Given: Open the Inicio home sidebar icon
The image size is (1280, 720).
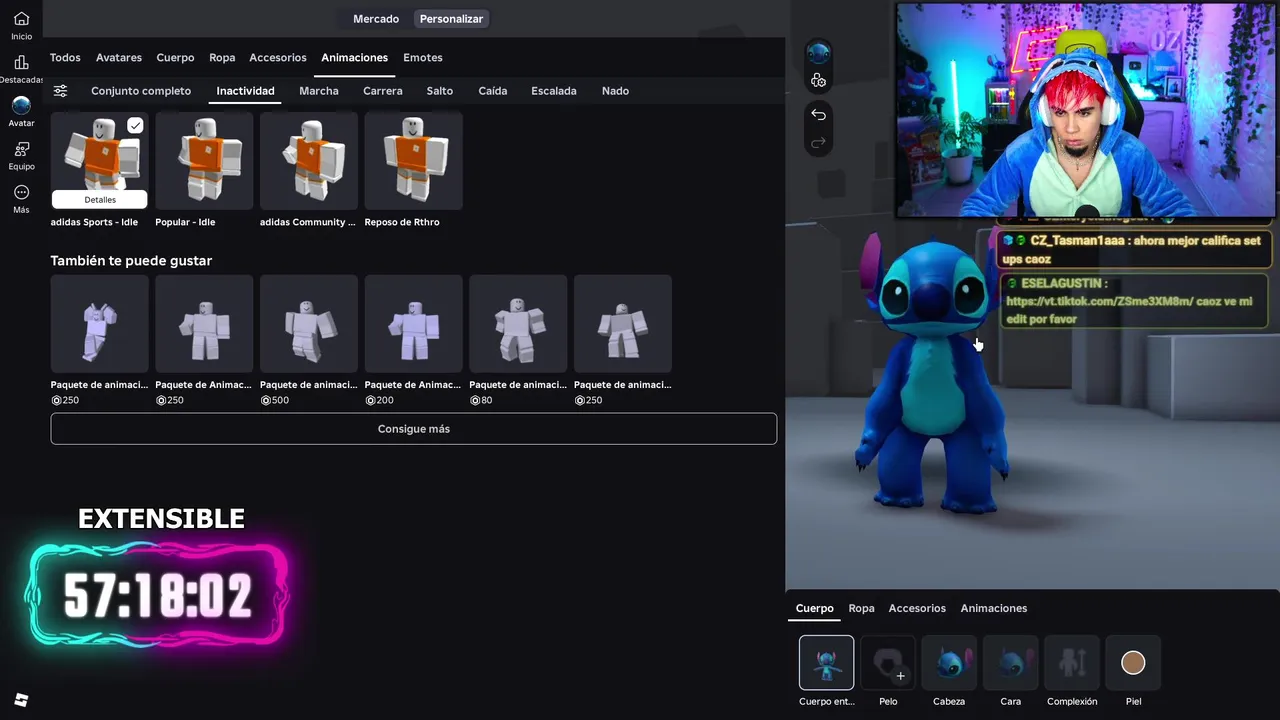Looking at the screenshot, I should tap(21, 25).
